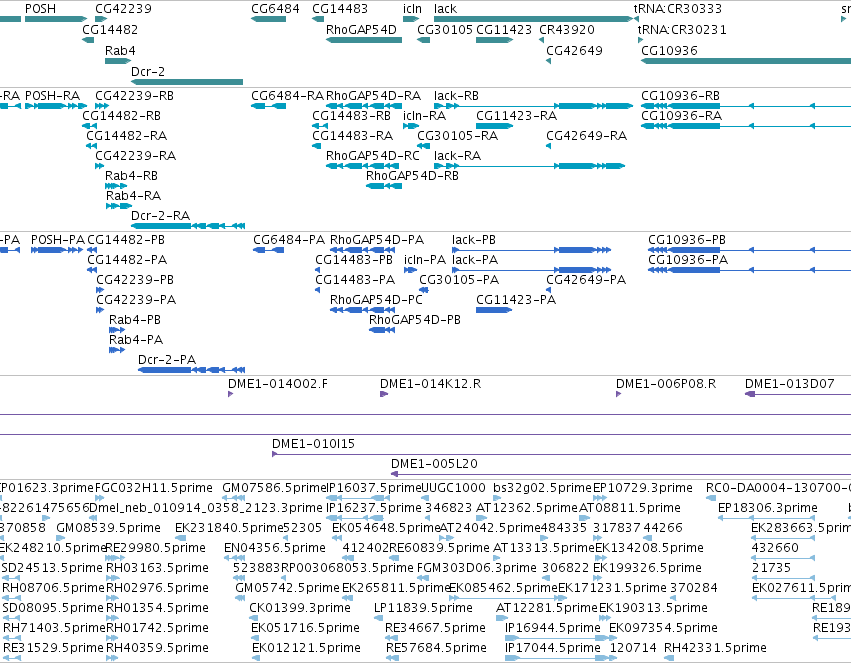Click the Dcr-2-PA protein feature
Image resolution: width=851 pixels, height=663 pixels.
(x=192, y=370)
